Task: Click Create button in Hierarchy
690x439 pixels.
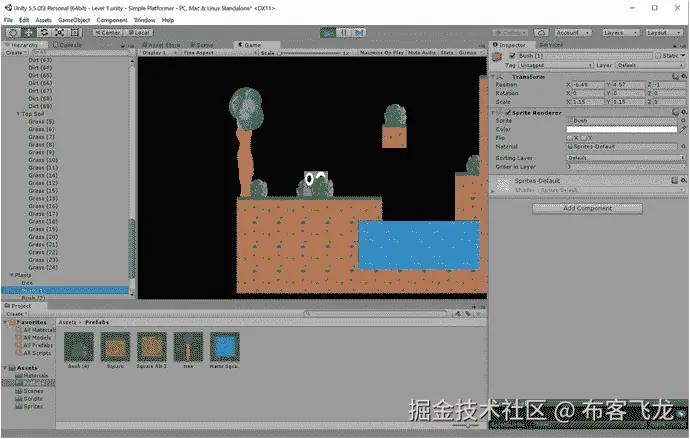Action: (x=15, y=52)
